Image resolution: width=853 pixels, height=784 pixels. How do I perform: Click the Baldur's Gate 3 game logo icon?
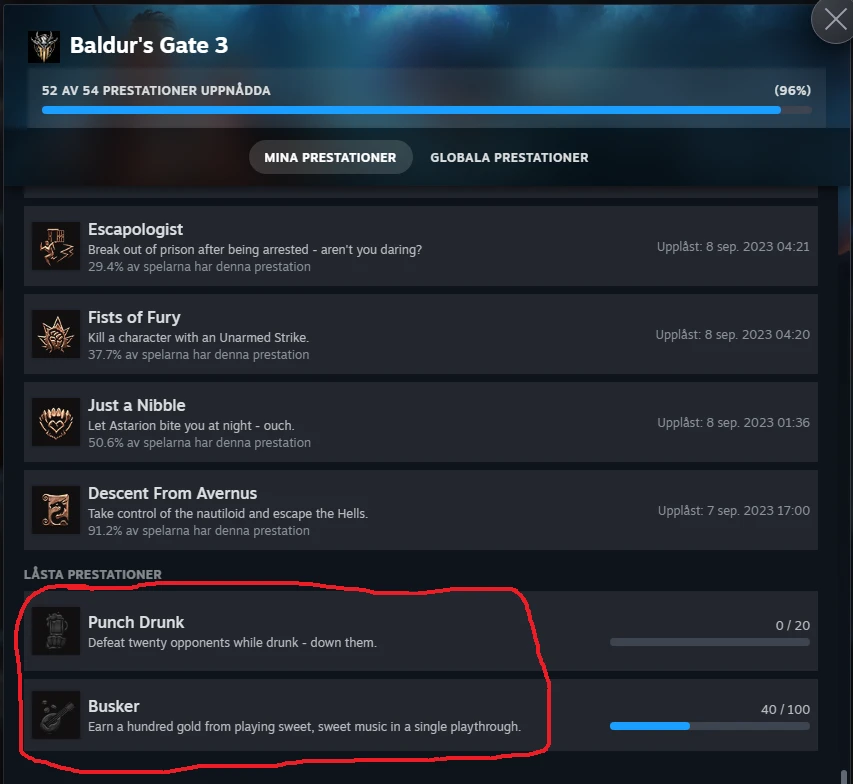tap(44, 46)
